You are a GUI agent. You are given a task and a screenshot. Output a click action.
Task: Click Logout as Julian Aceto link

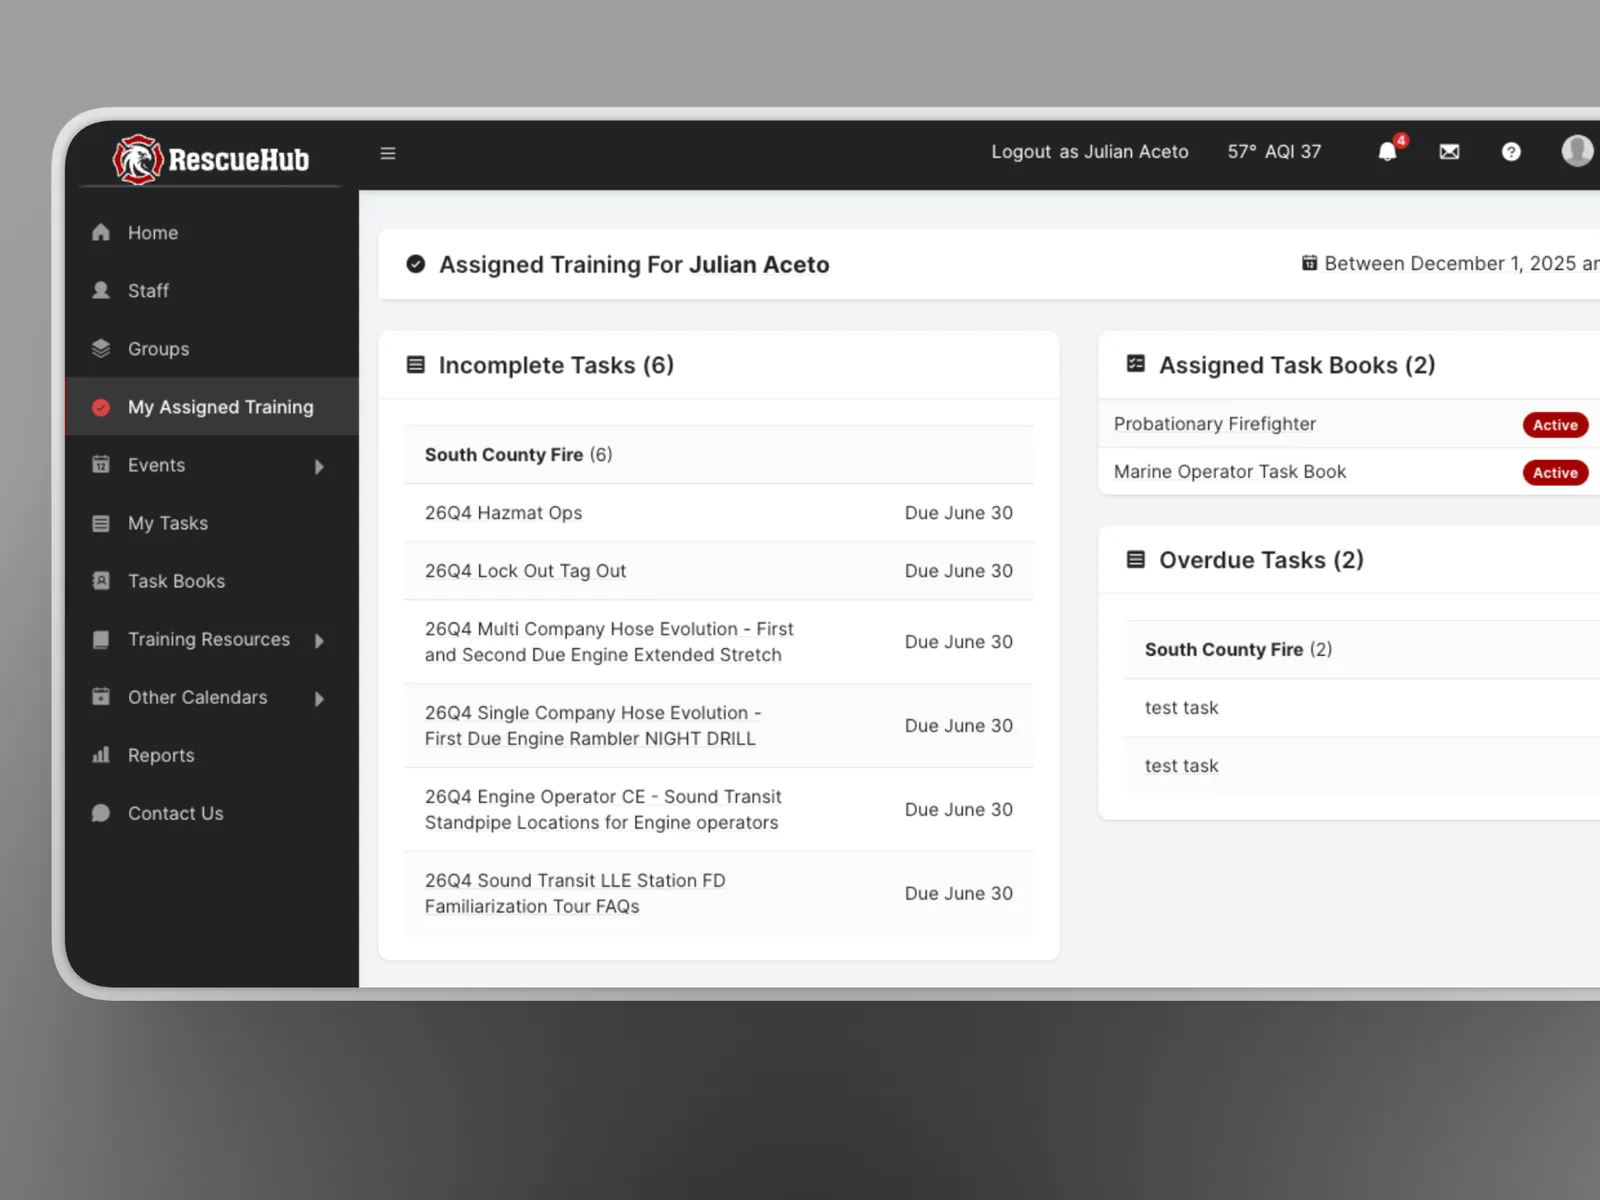click(1089, 152)
